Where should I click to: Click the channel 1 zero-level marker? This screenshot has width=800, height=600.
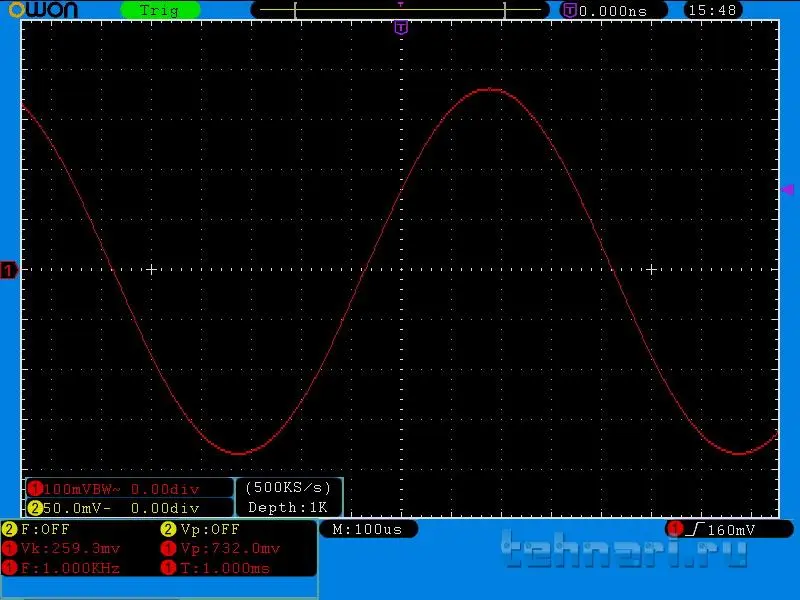9,270
